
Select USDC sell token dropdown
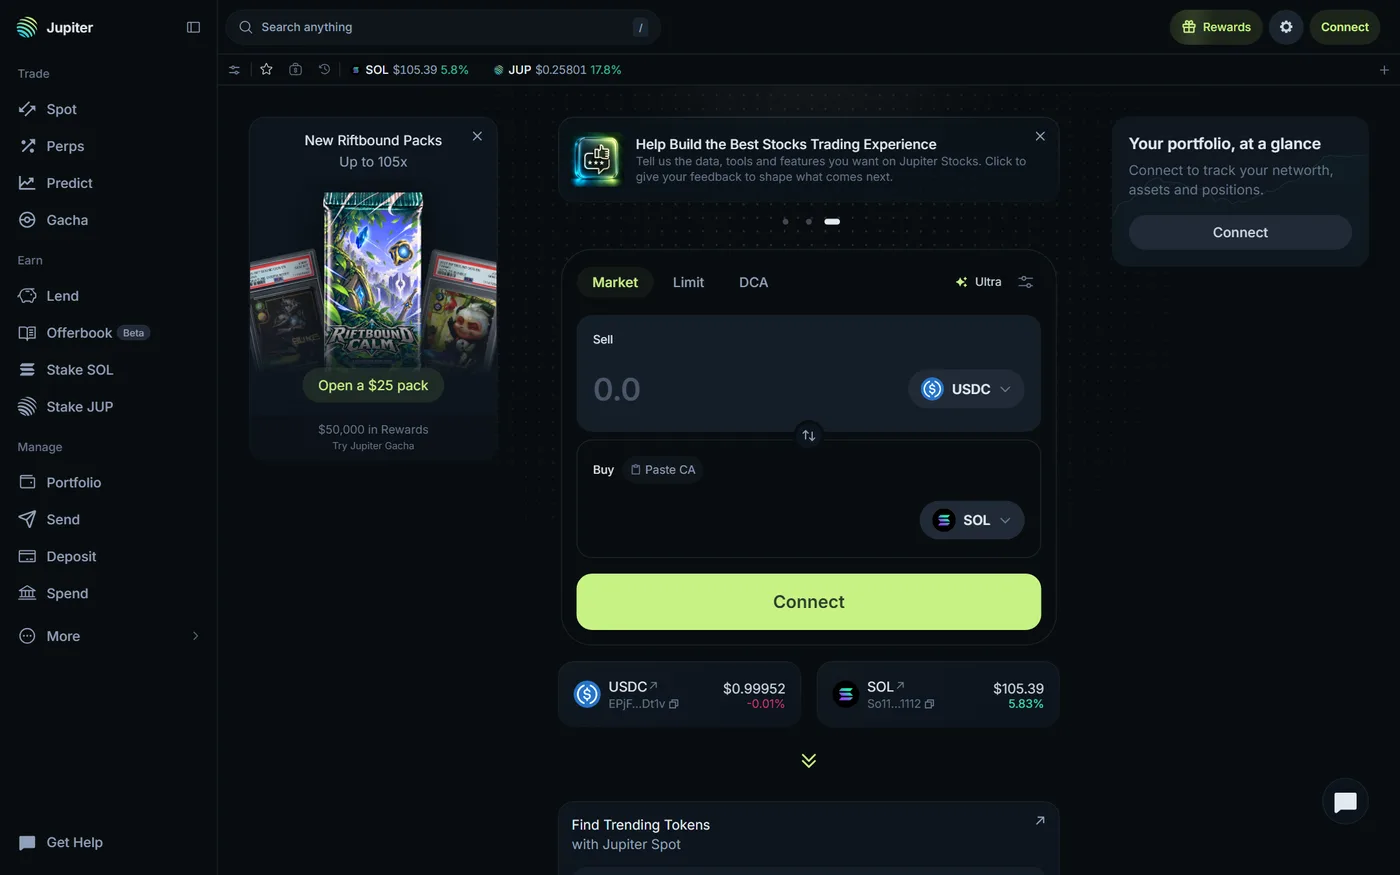[x=966, y=389]
